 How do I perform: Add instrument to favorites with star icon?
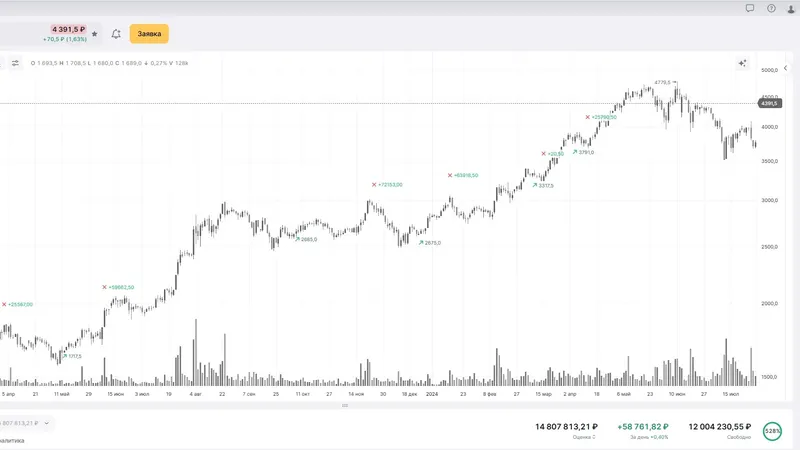95,34
